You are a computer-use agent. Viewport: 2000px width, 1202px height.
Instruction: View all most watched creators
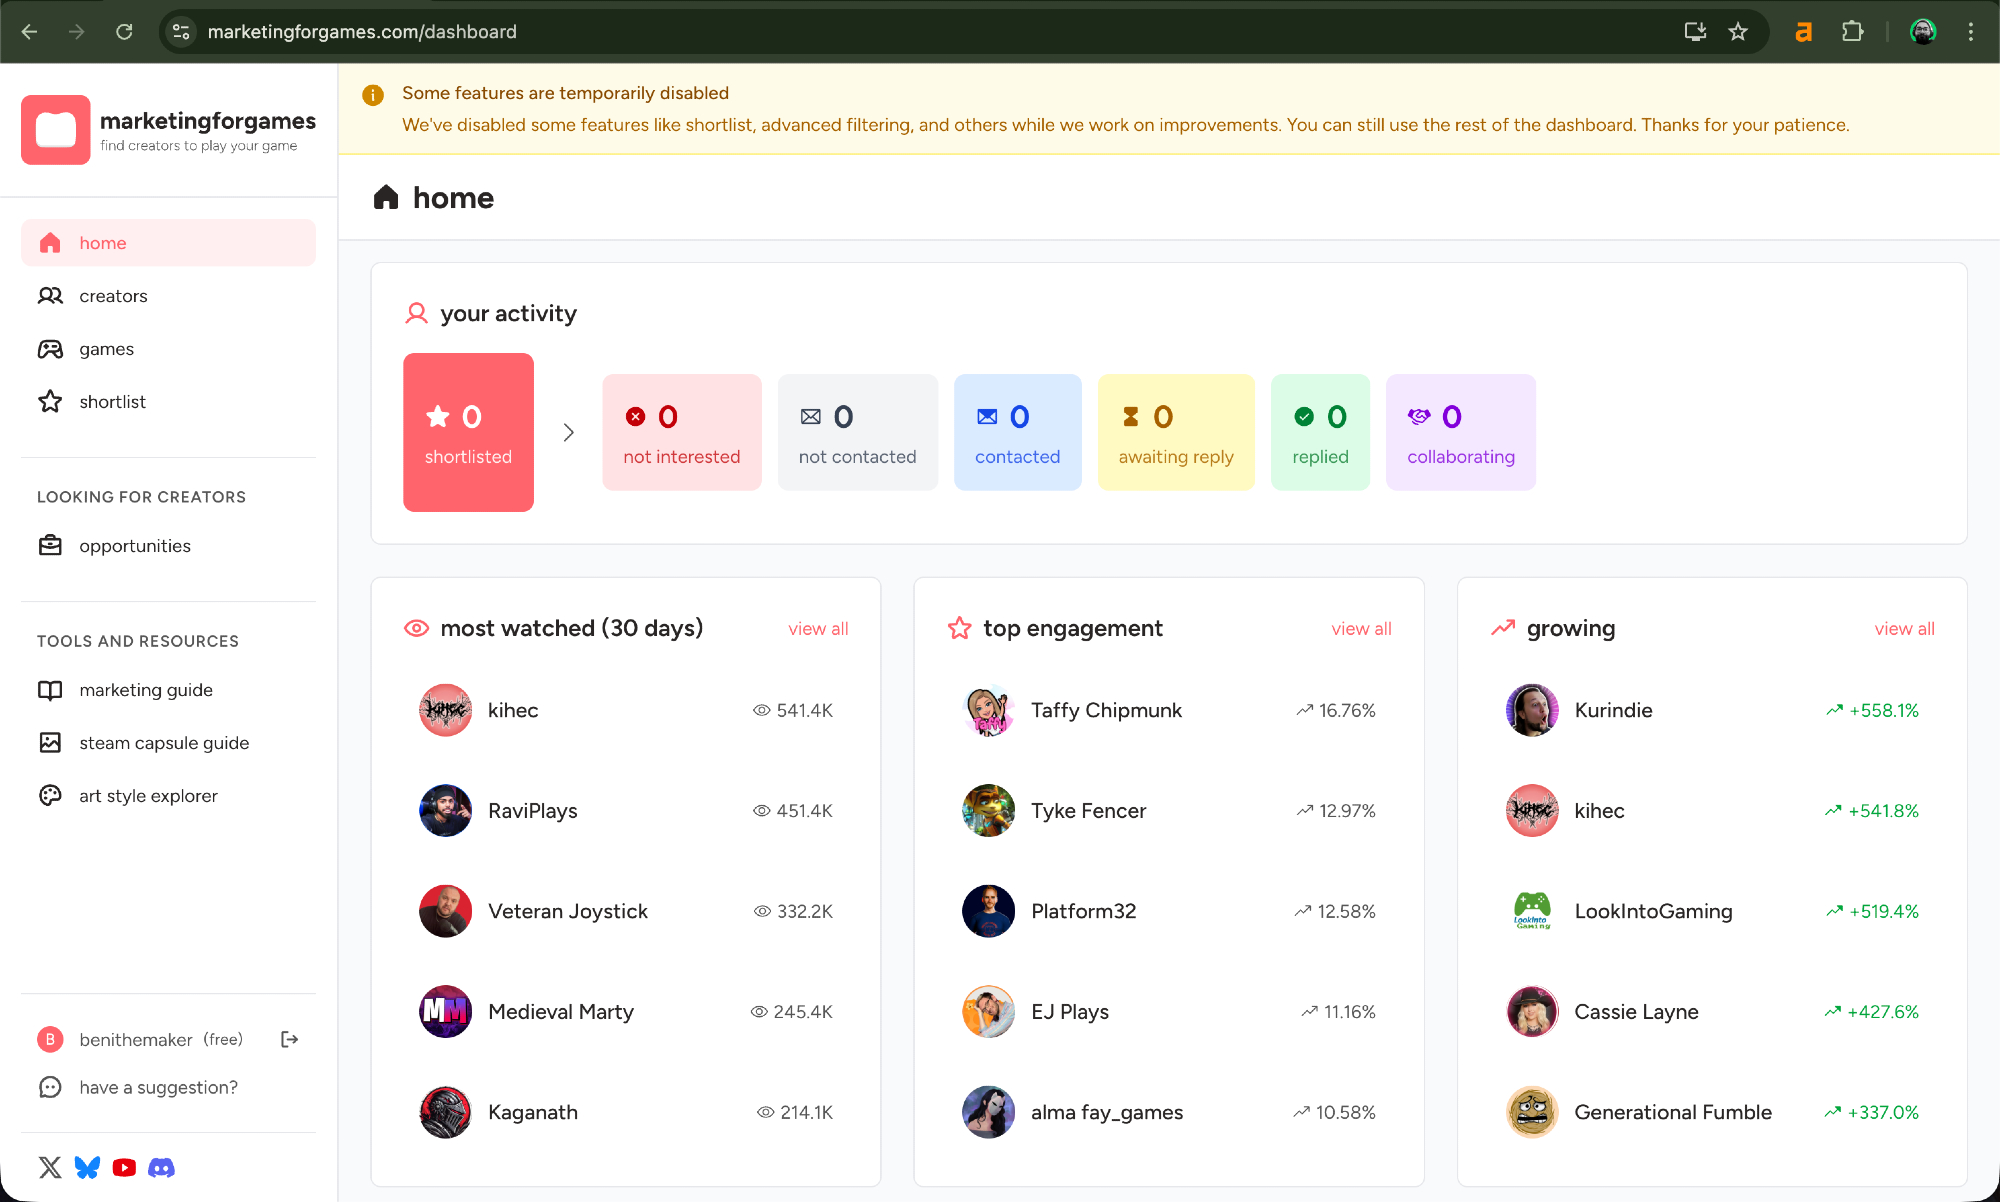(817, 629)
